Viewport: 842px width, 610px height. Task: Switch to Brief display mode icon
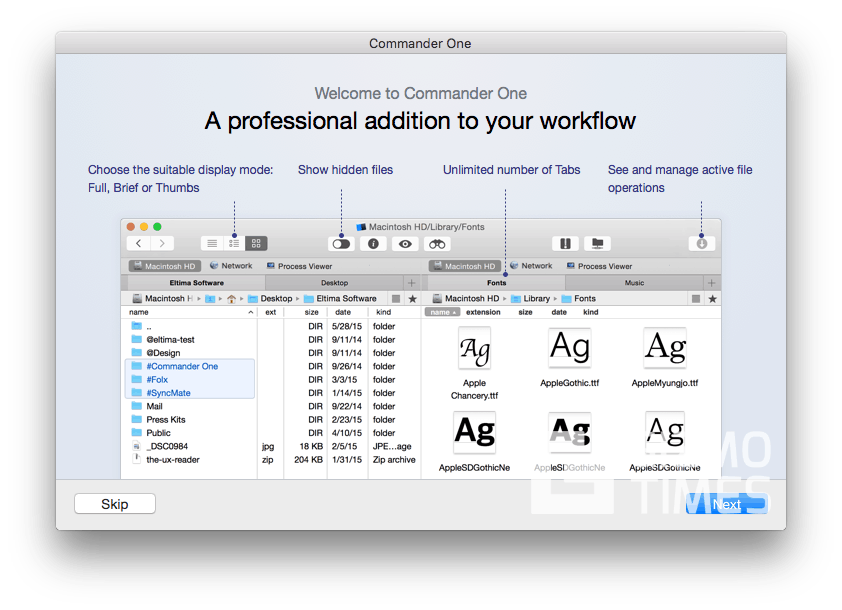click(x=234, y=243)
